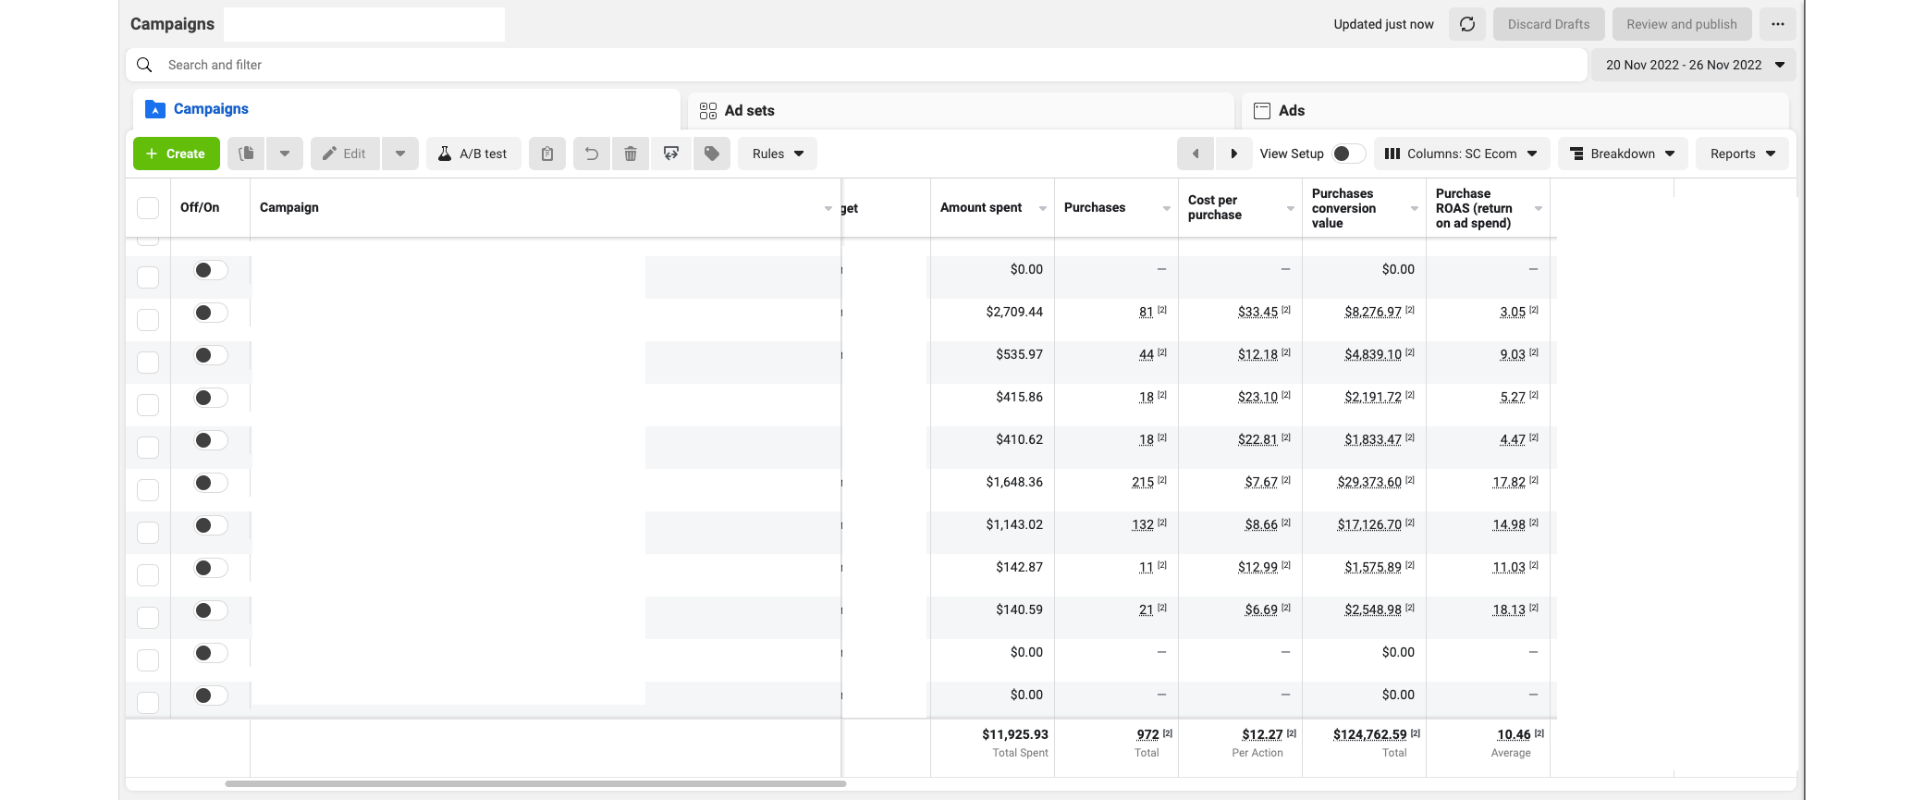Toggle off/on switch for $415.86 campaign

pos(211,398)
